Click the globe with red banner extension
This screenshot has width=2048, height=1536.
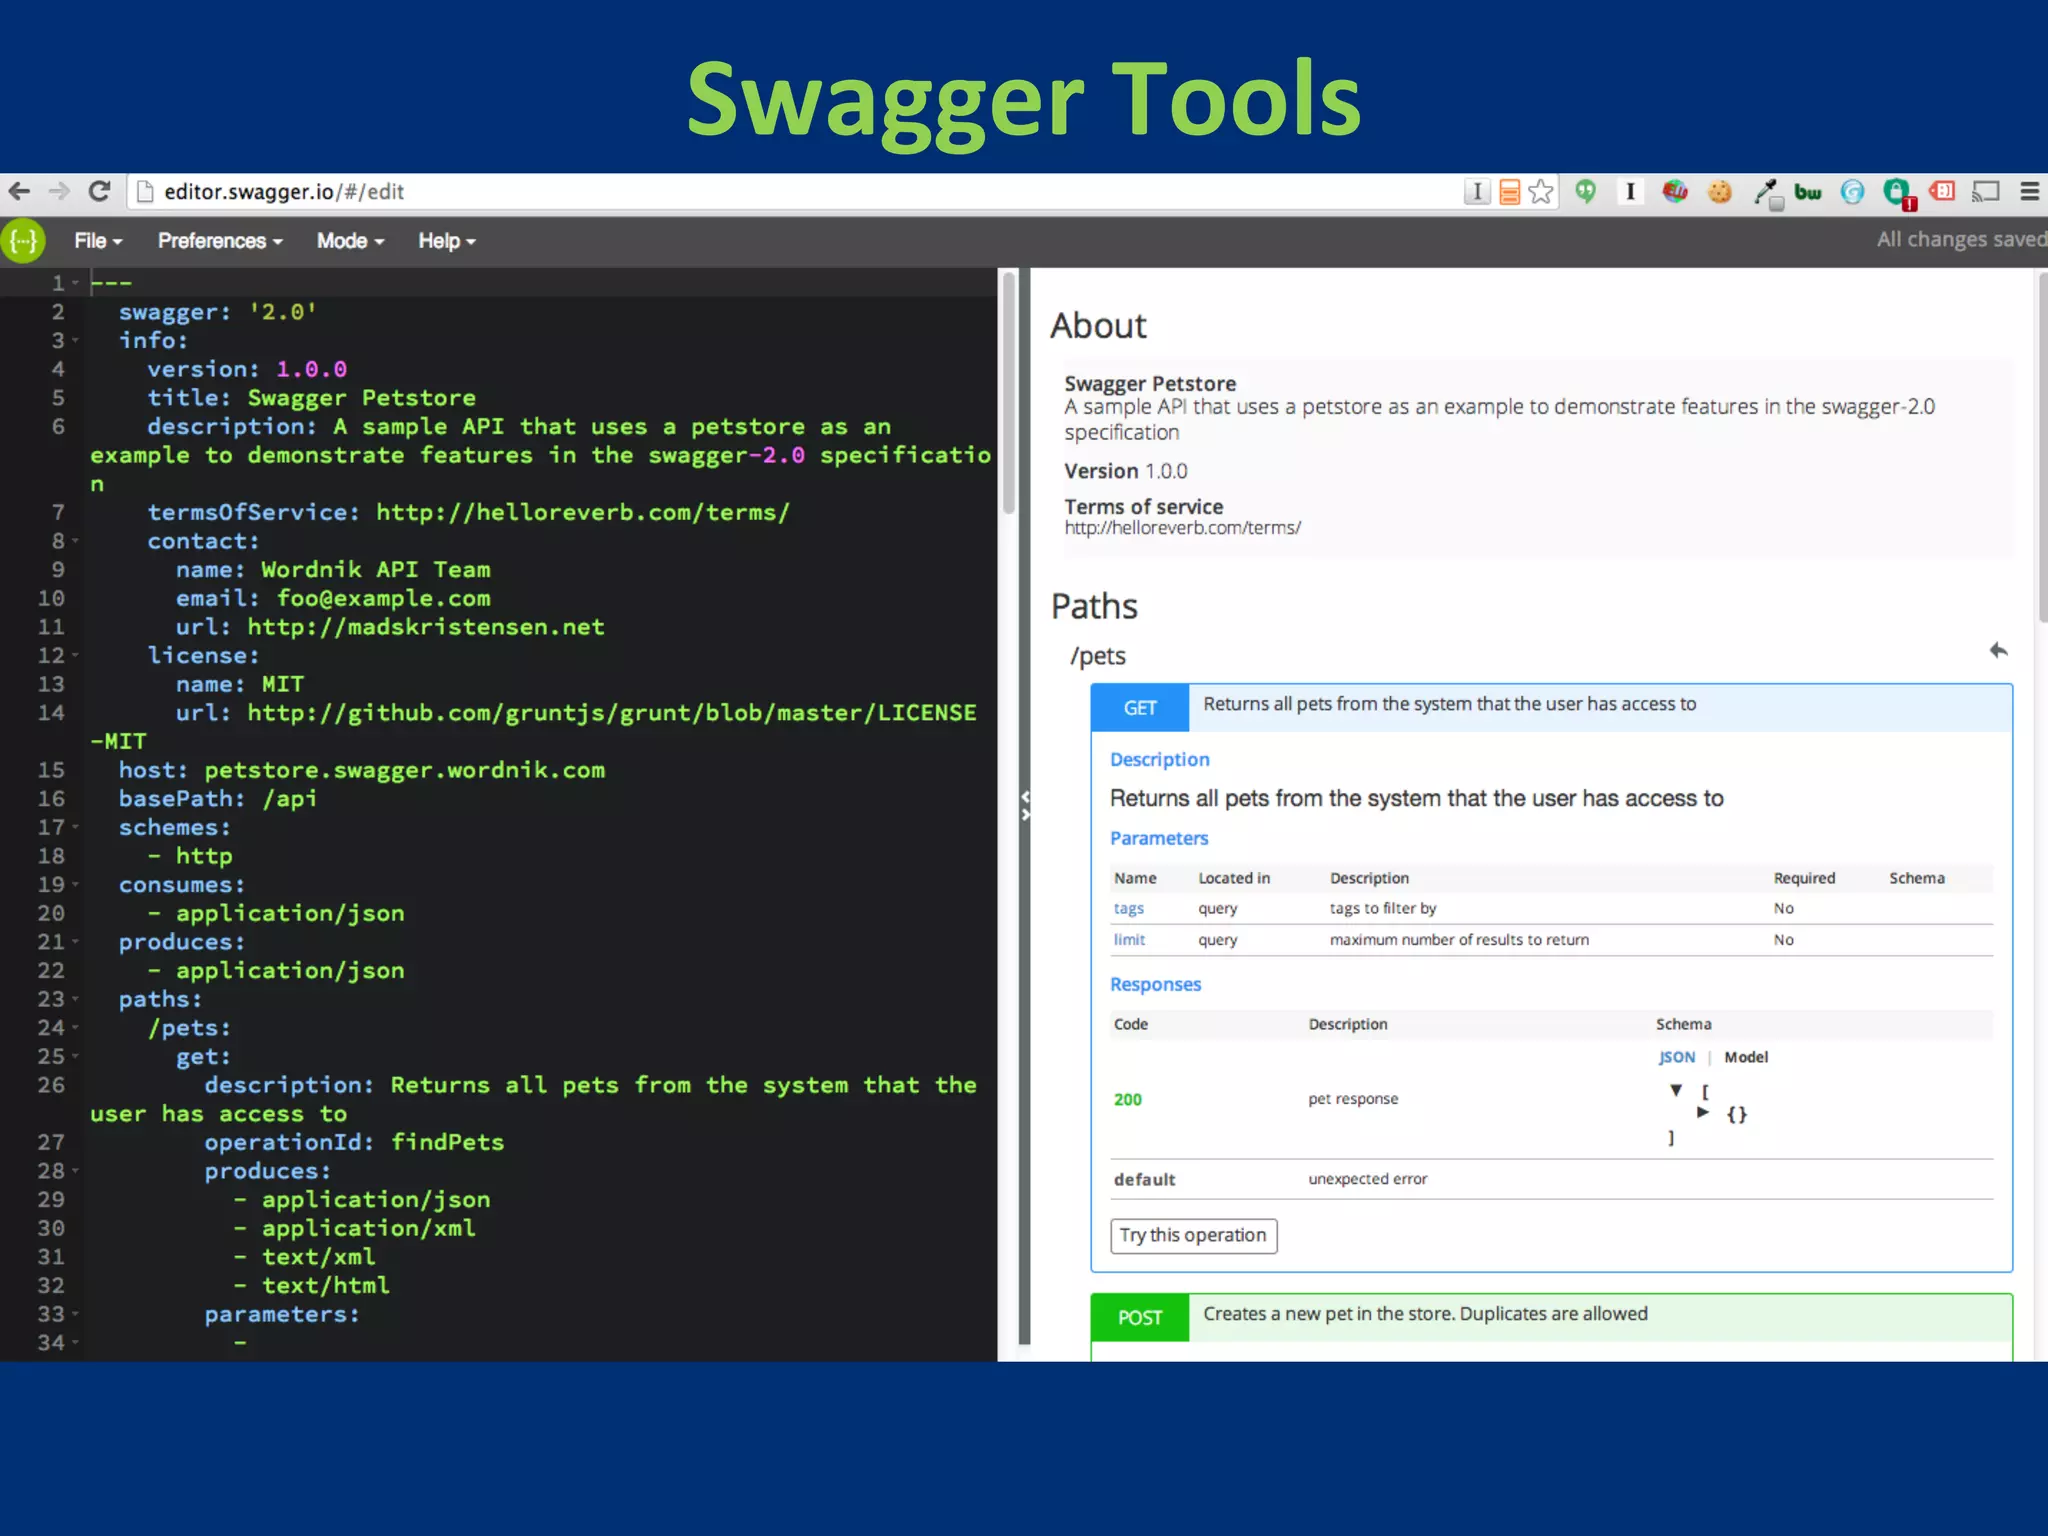point(1675,191)
